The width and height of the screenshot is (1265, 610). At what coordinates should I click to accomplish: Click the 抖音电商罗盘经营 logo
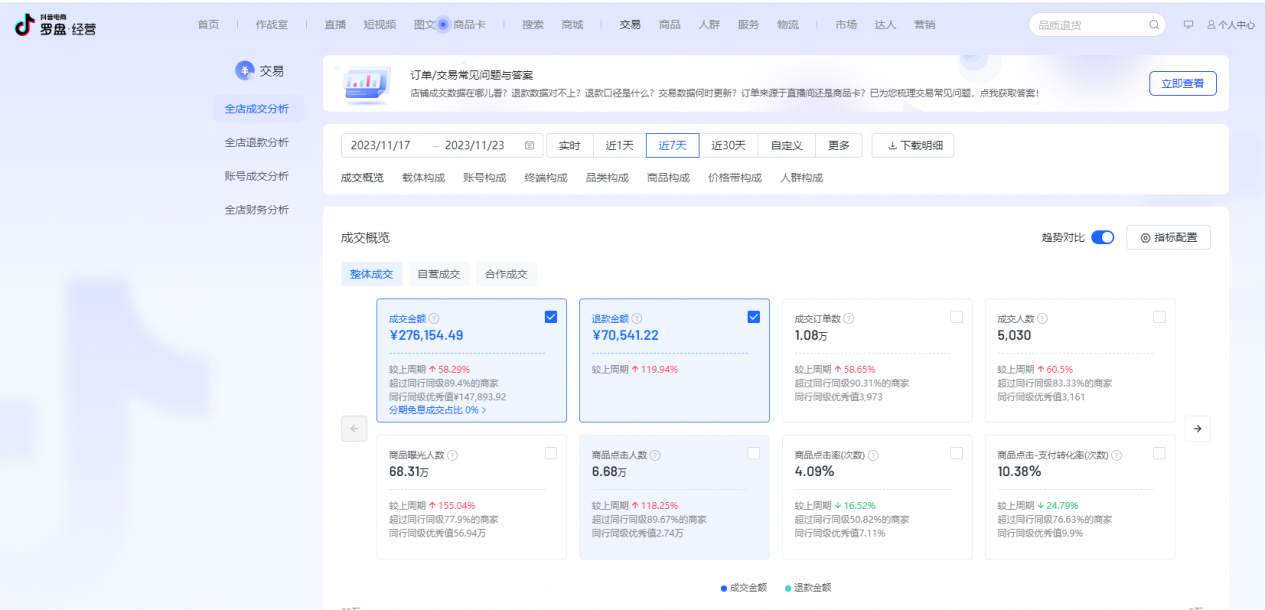pyautogui.click(x=55, y=24)
